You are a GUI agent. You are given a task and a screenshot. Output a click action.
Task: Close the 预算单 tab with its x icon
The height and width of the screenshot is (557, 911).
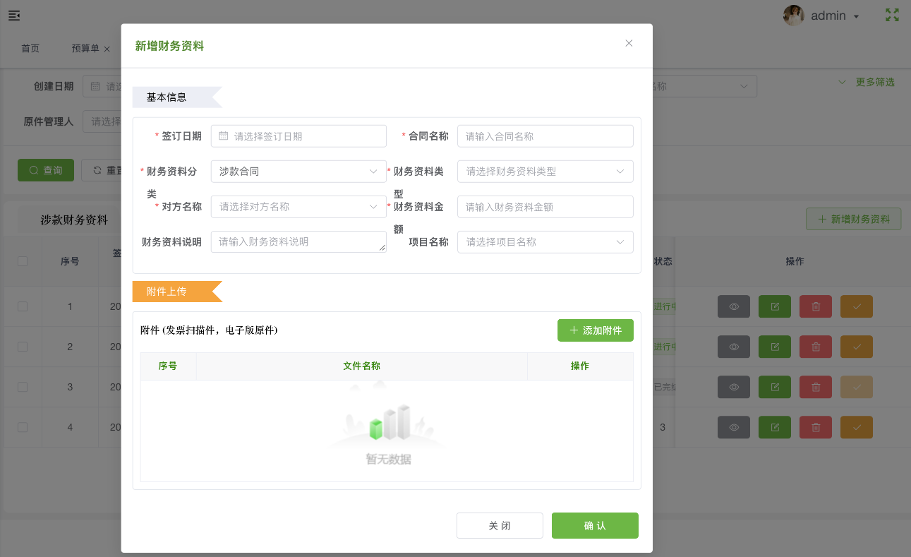[107, 49]
